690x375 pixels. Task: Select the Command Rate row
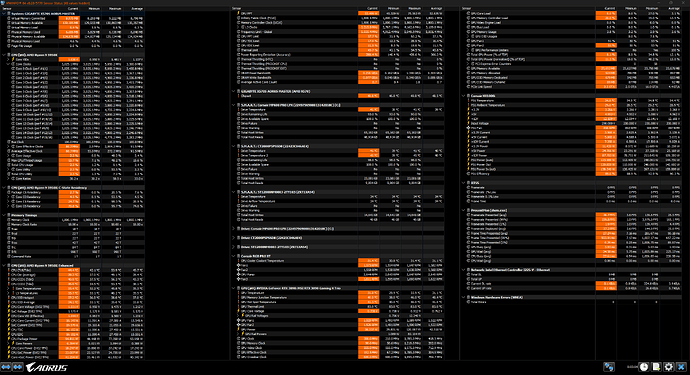click(73, 256)
